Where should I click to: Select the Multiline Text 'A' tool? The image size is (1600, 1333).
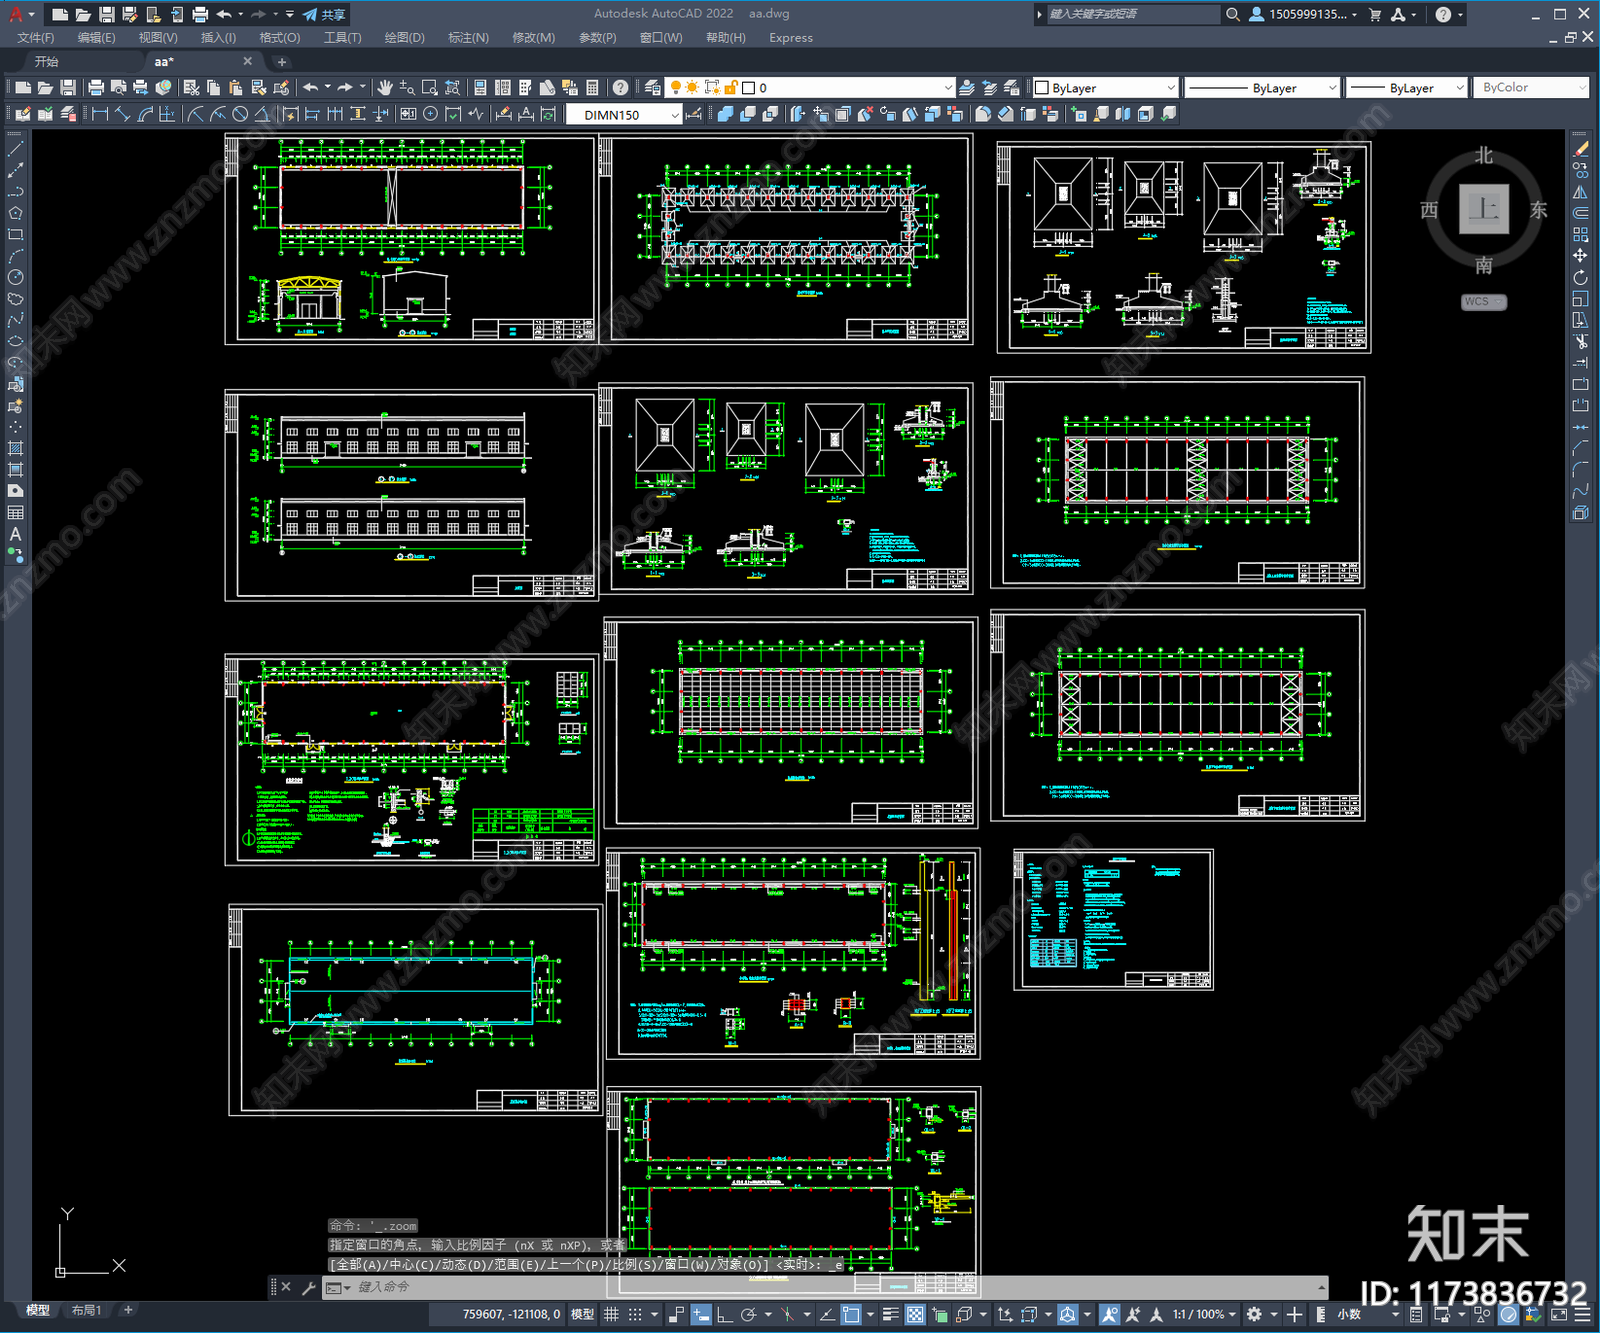15,534
